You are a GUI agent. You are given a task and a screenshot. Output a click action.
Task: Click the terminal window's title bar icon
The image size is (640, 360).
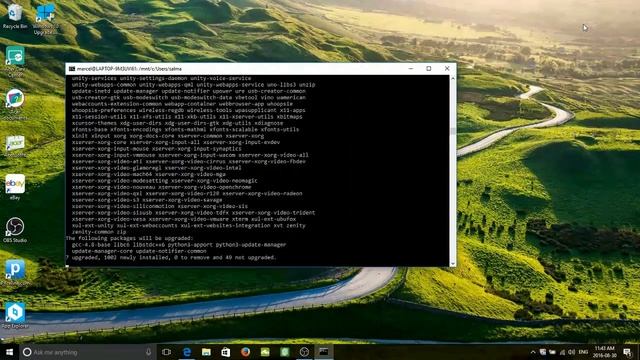click(x=72, y=69)
